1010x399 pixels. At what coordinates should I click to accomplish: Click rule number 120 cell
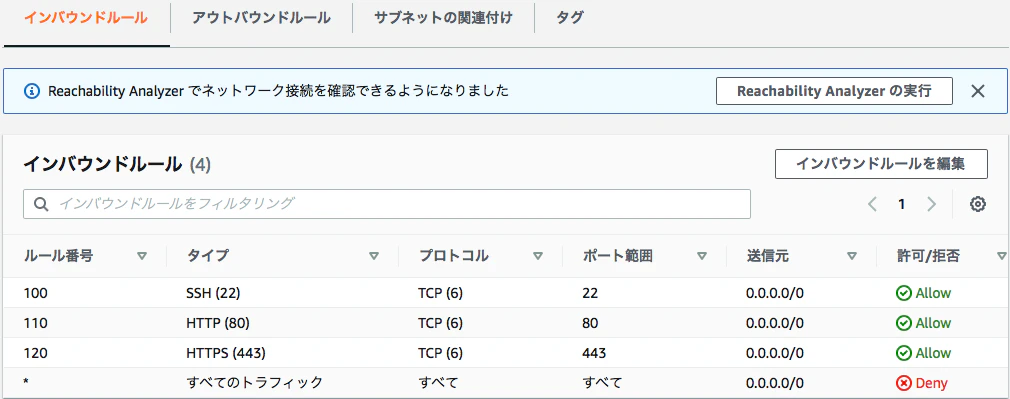36,353
